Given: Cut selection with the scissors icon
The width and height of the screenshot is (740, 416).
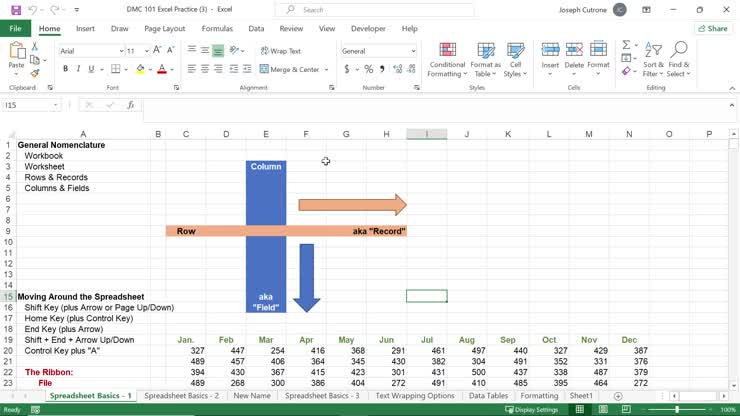Looking at the screenshot, I should pos(34,46).
